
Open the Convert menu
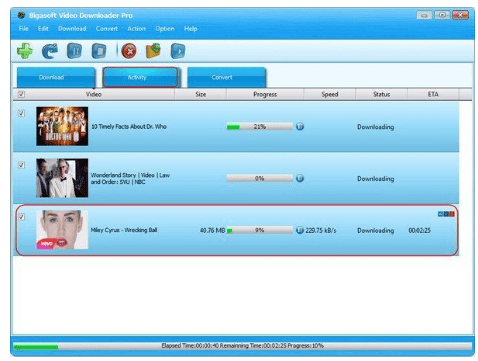tap(107, 29)
